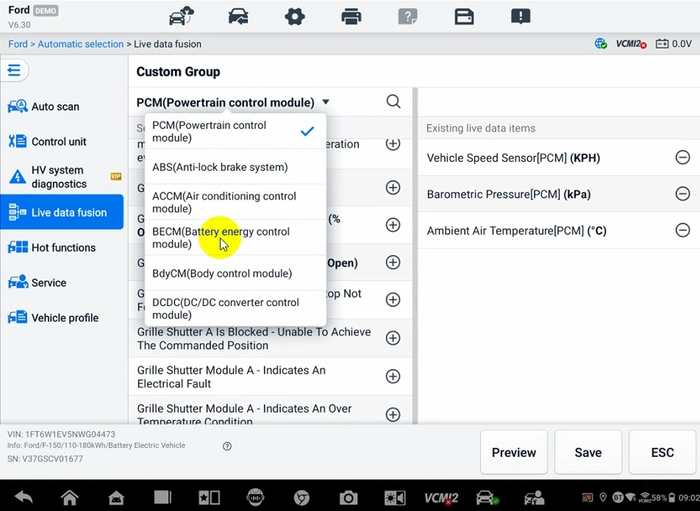Image resolution: width=700 pixels, height=511 pixels.
Task: Remove Vehicle Speed Sensor[PCM] from existing items
Action: click(682, 157)
